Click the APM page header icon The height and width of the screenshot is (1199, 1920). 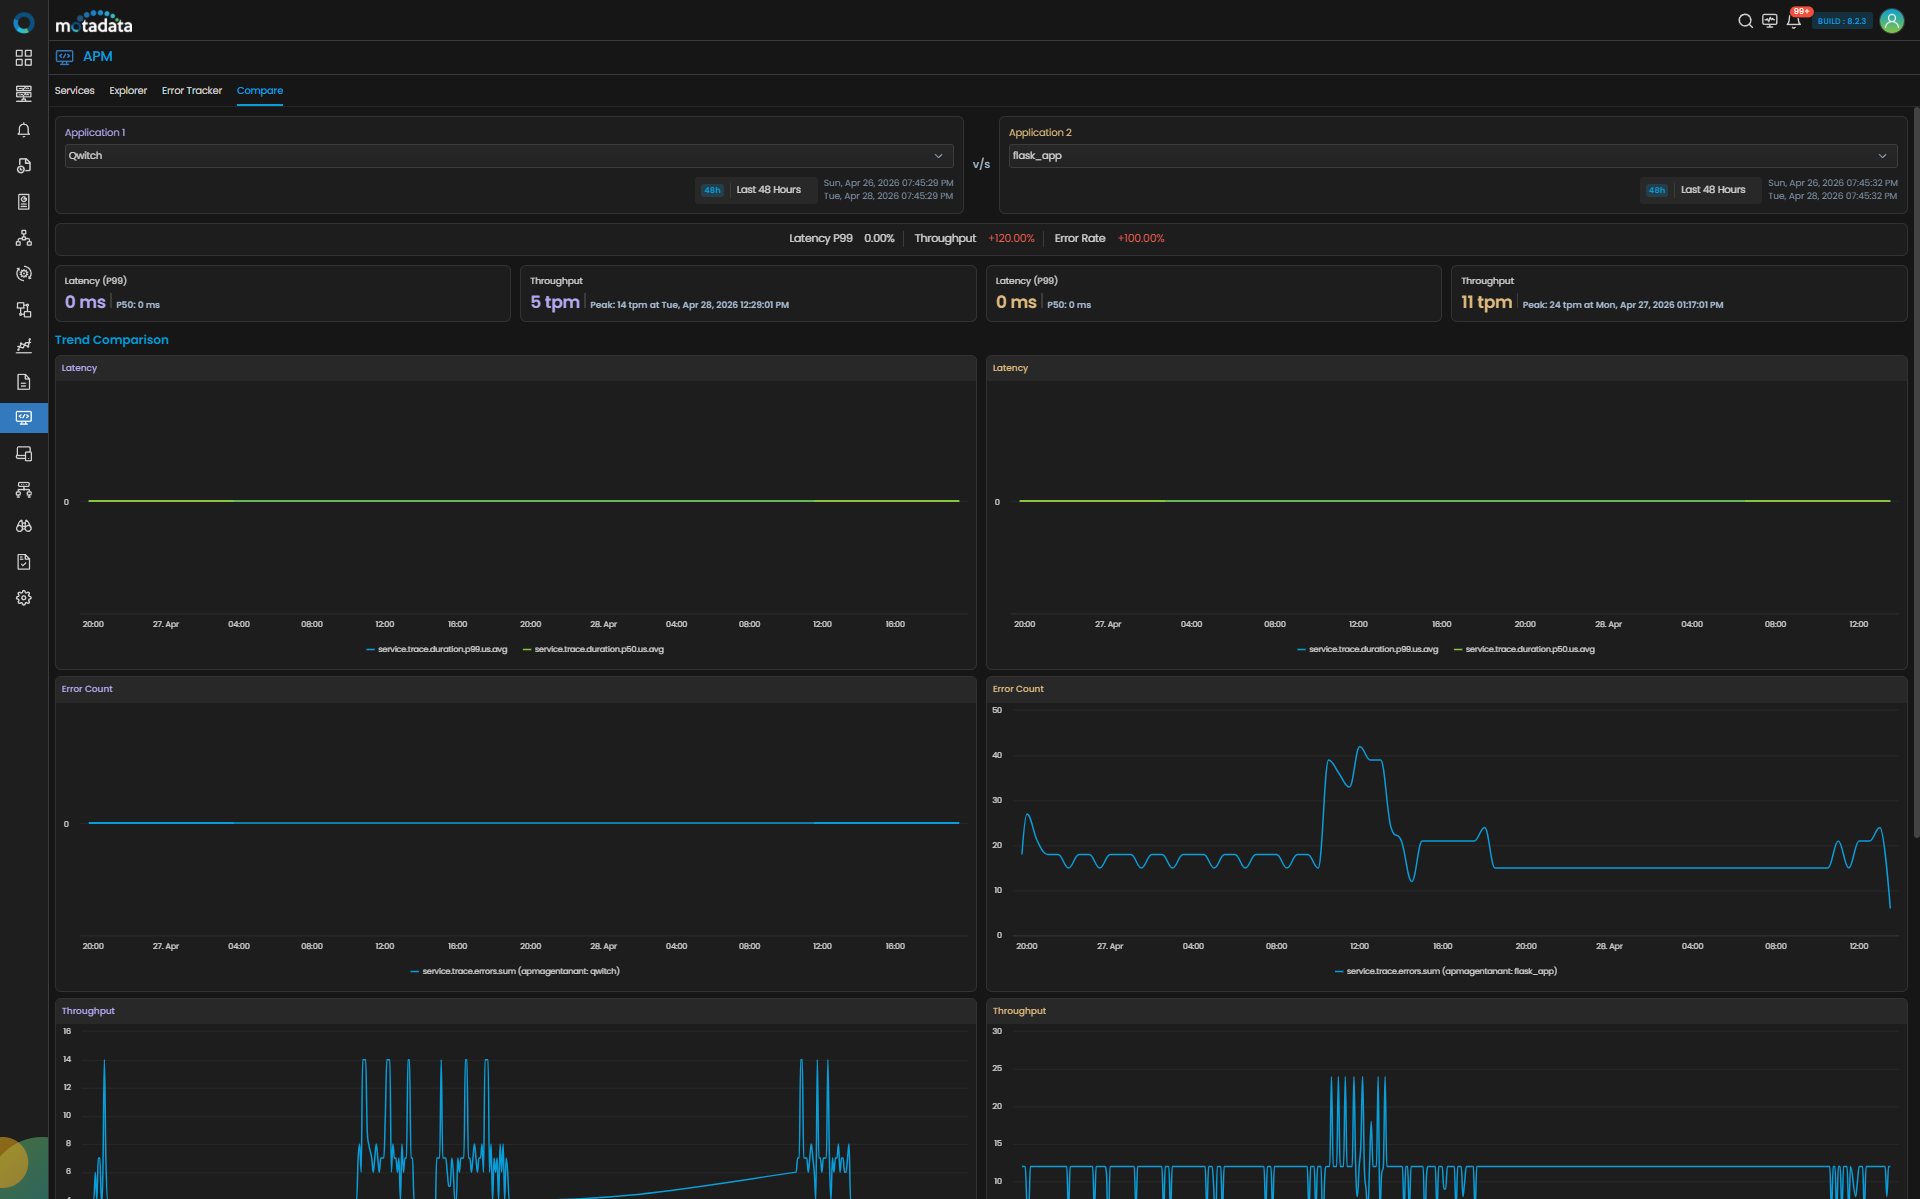point(65,57)
